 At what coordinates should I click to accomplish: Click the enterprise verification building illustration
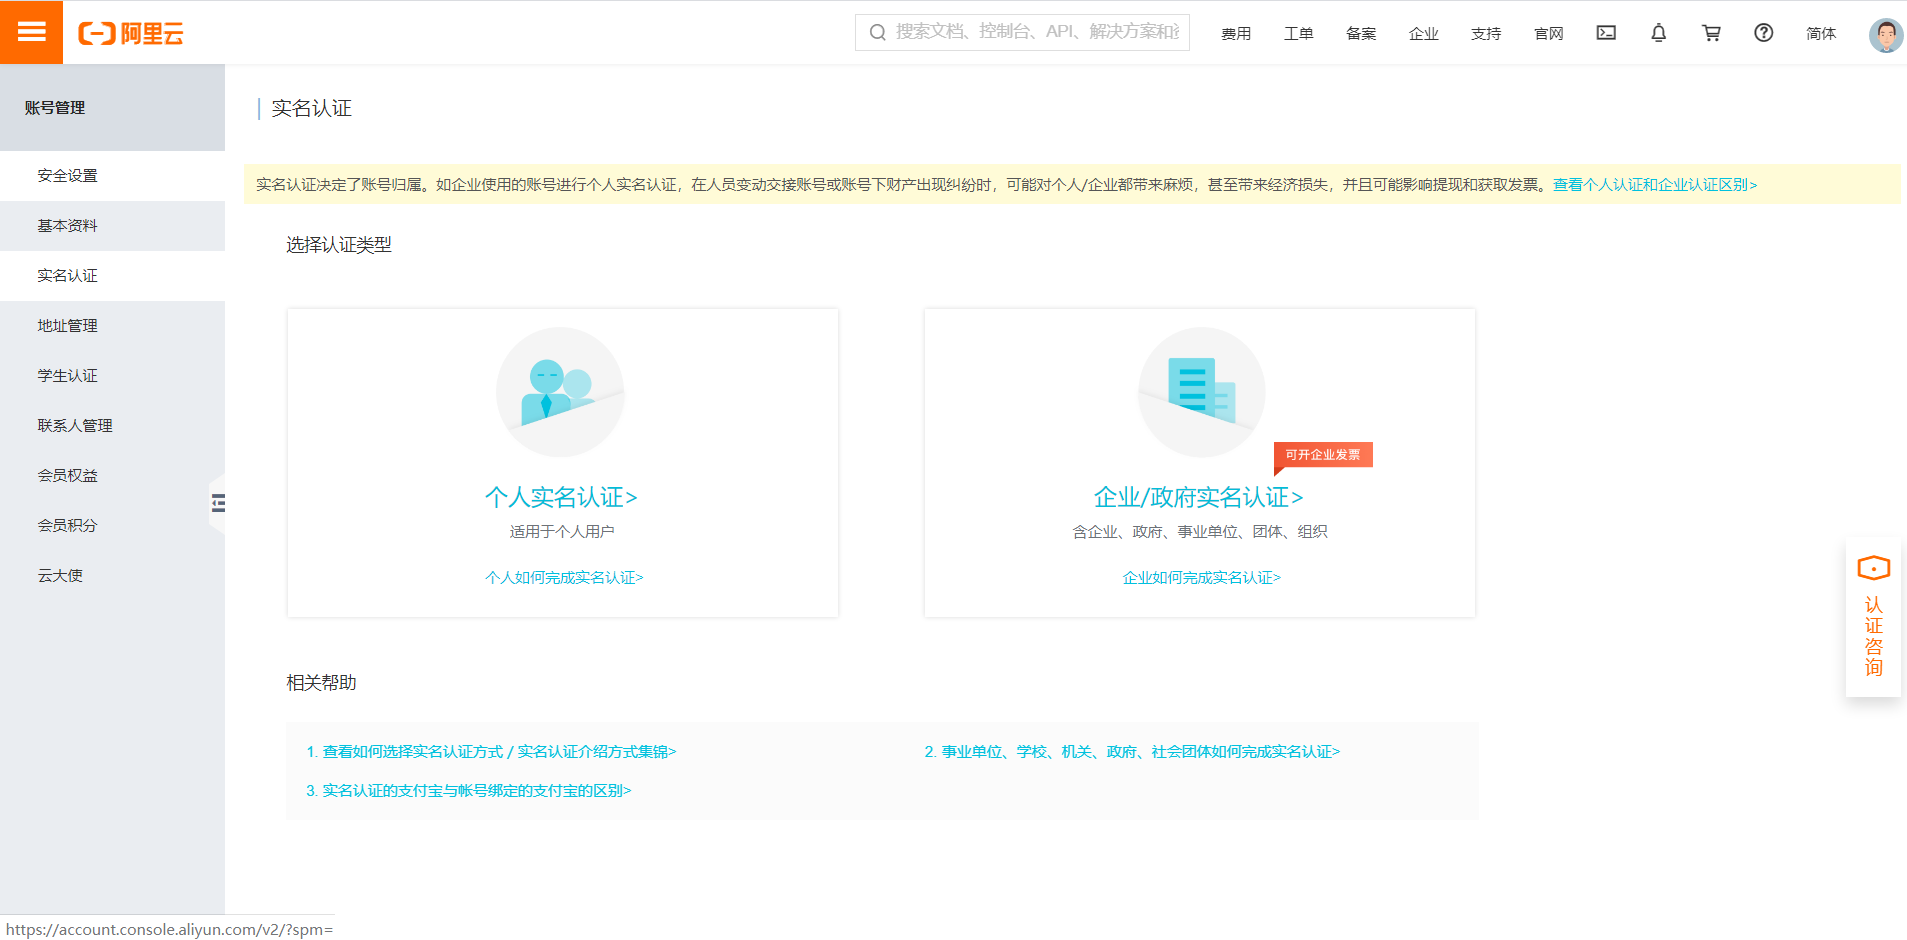point(1201,392)
